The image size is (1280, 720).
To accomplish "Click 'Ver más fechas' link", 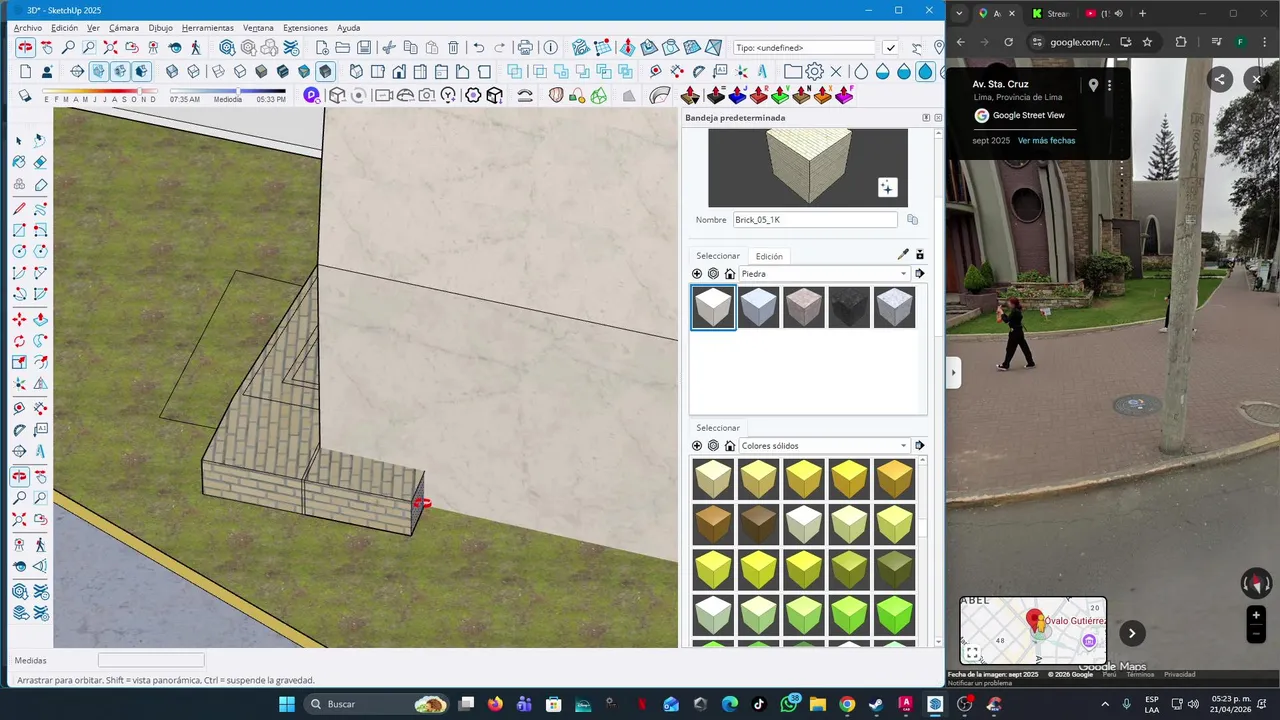I will (1046, 141).
